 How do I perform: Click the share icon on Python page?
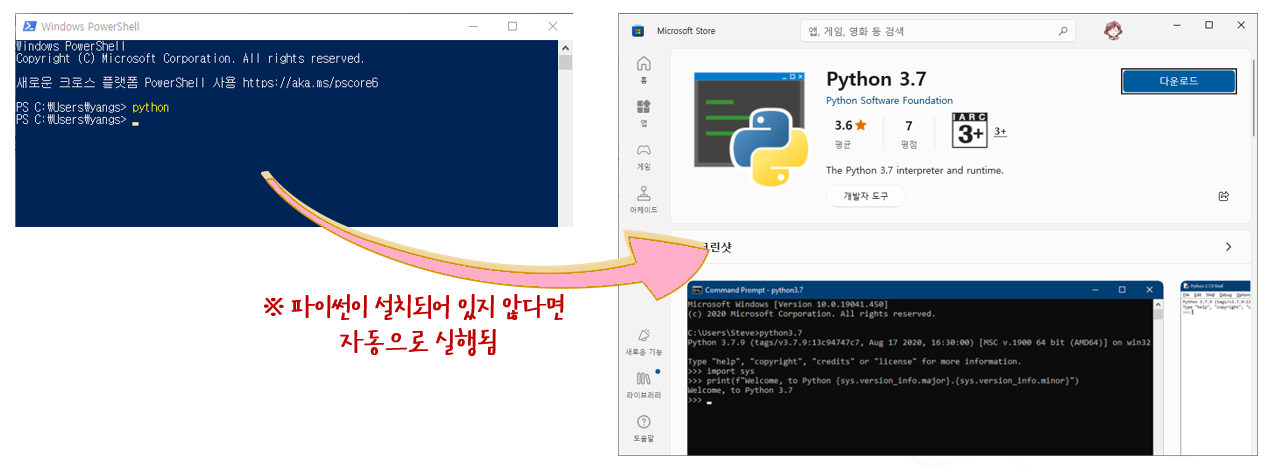1223,196
